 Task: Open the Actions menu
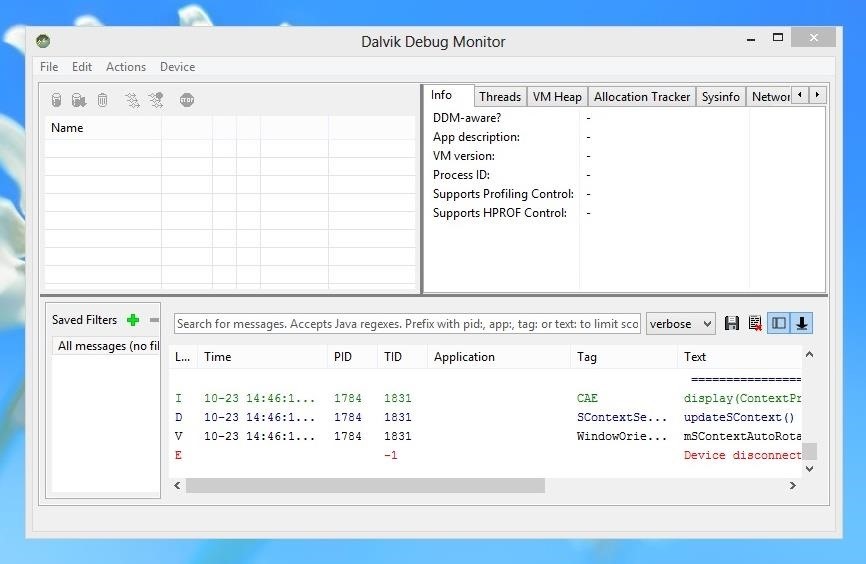click(x=126, y=67)
